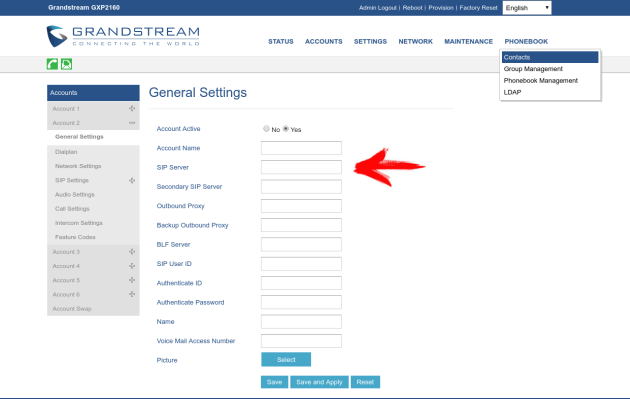The height and width of the screenshot is (399, 630).
Task: Choose Group Management from dropdown
Action: 550,69
